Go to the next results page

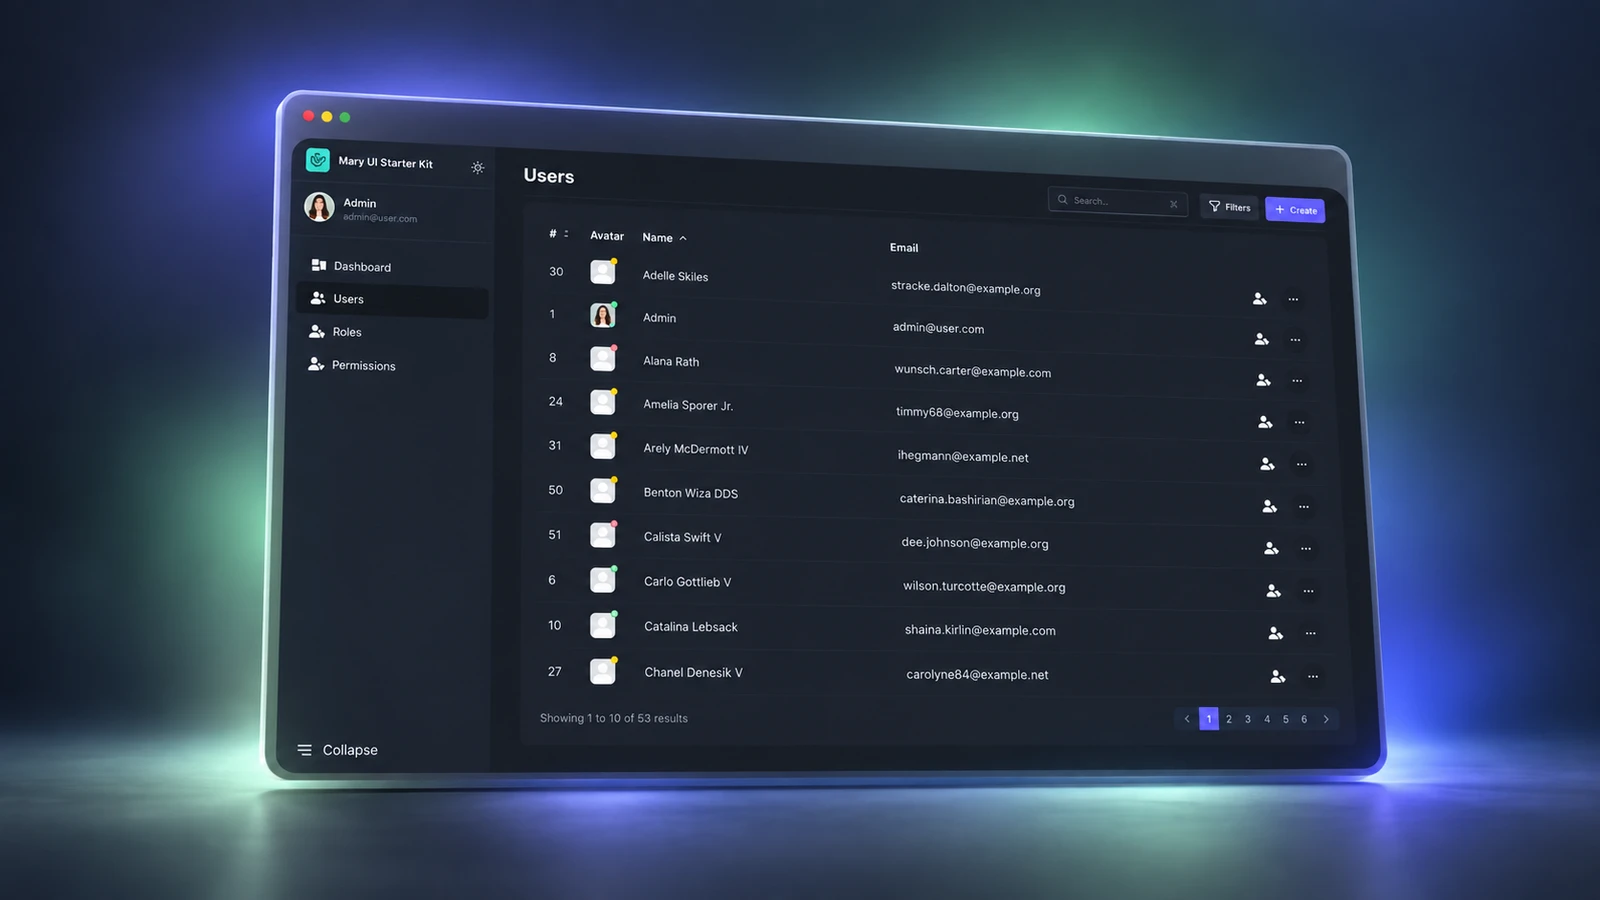point(1326,719)
